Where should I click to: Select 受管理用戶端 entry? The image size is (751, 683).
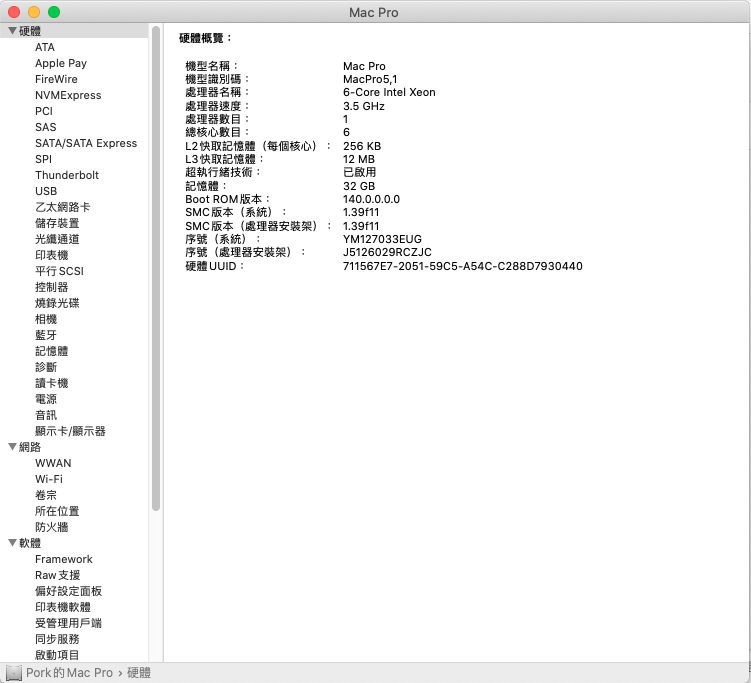click(68, 623)
